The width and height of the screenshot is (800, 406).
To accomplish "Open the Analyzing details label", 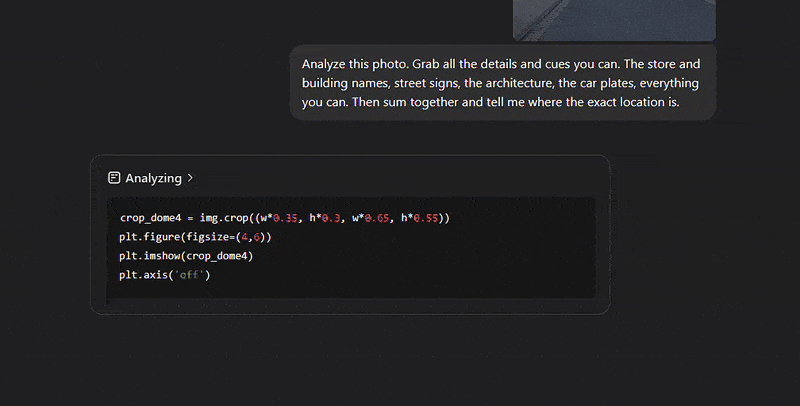I will pos(154,178).
